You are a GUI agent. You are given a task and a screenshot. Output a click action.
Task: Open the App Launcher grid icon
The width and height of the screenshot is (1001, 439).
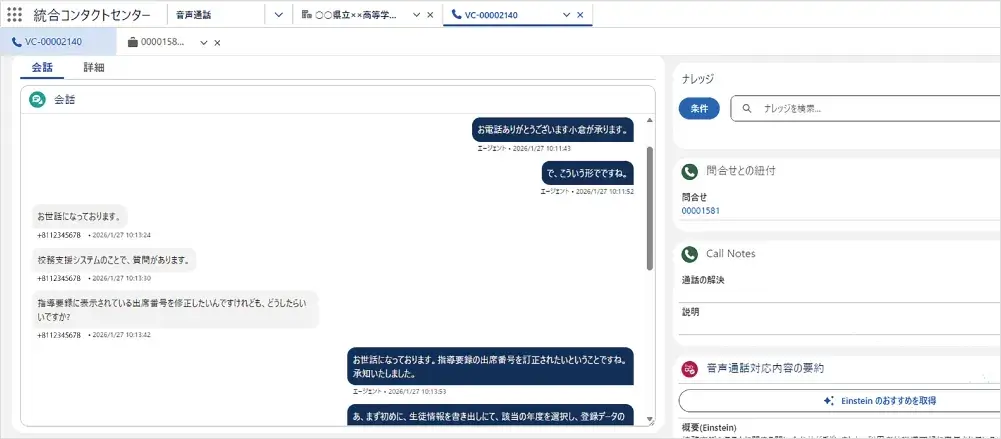(14, 15)
